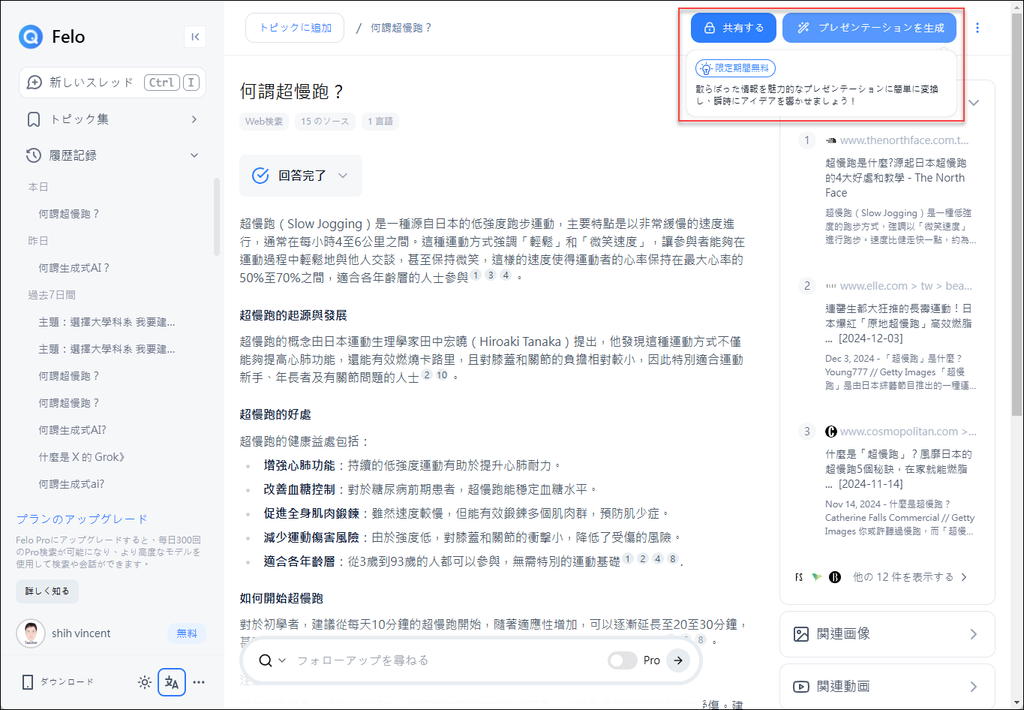Collapse the sources panel chevron
Image resolution: width=1024 pixels, height=710 pixels.
974,103
